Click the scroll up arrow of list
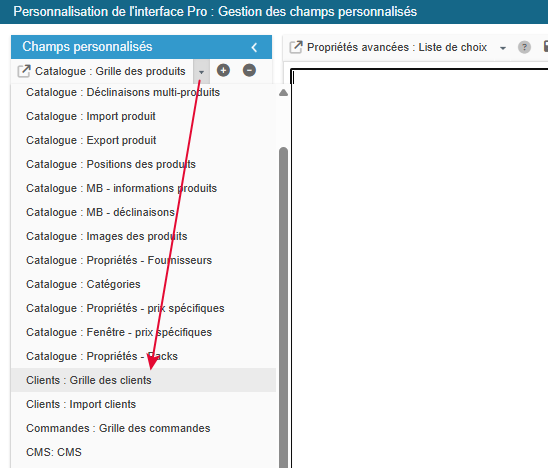Viewport: 548px width, 468px height. click(x=283, y=93)
